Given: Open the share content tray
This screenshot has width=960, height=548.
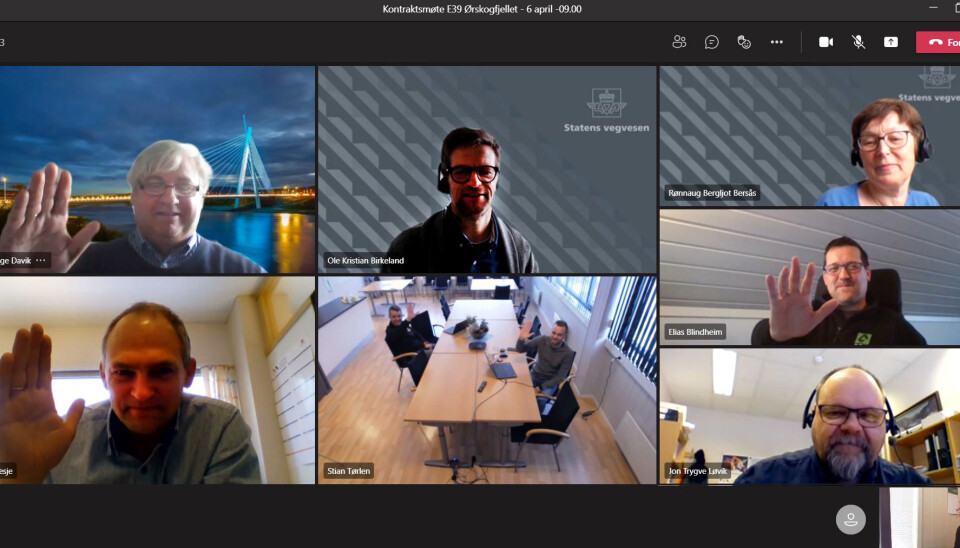Looking at the screenshot, I should (891, 42).
